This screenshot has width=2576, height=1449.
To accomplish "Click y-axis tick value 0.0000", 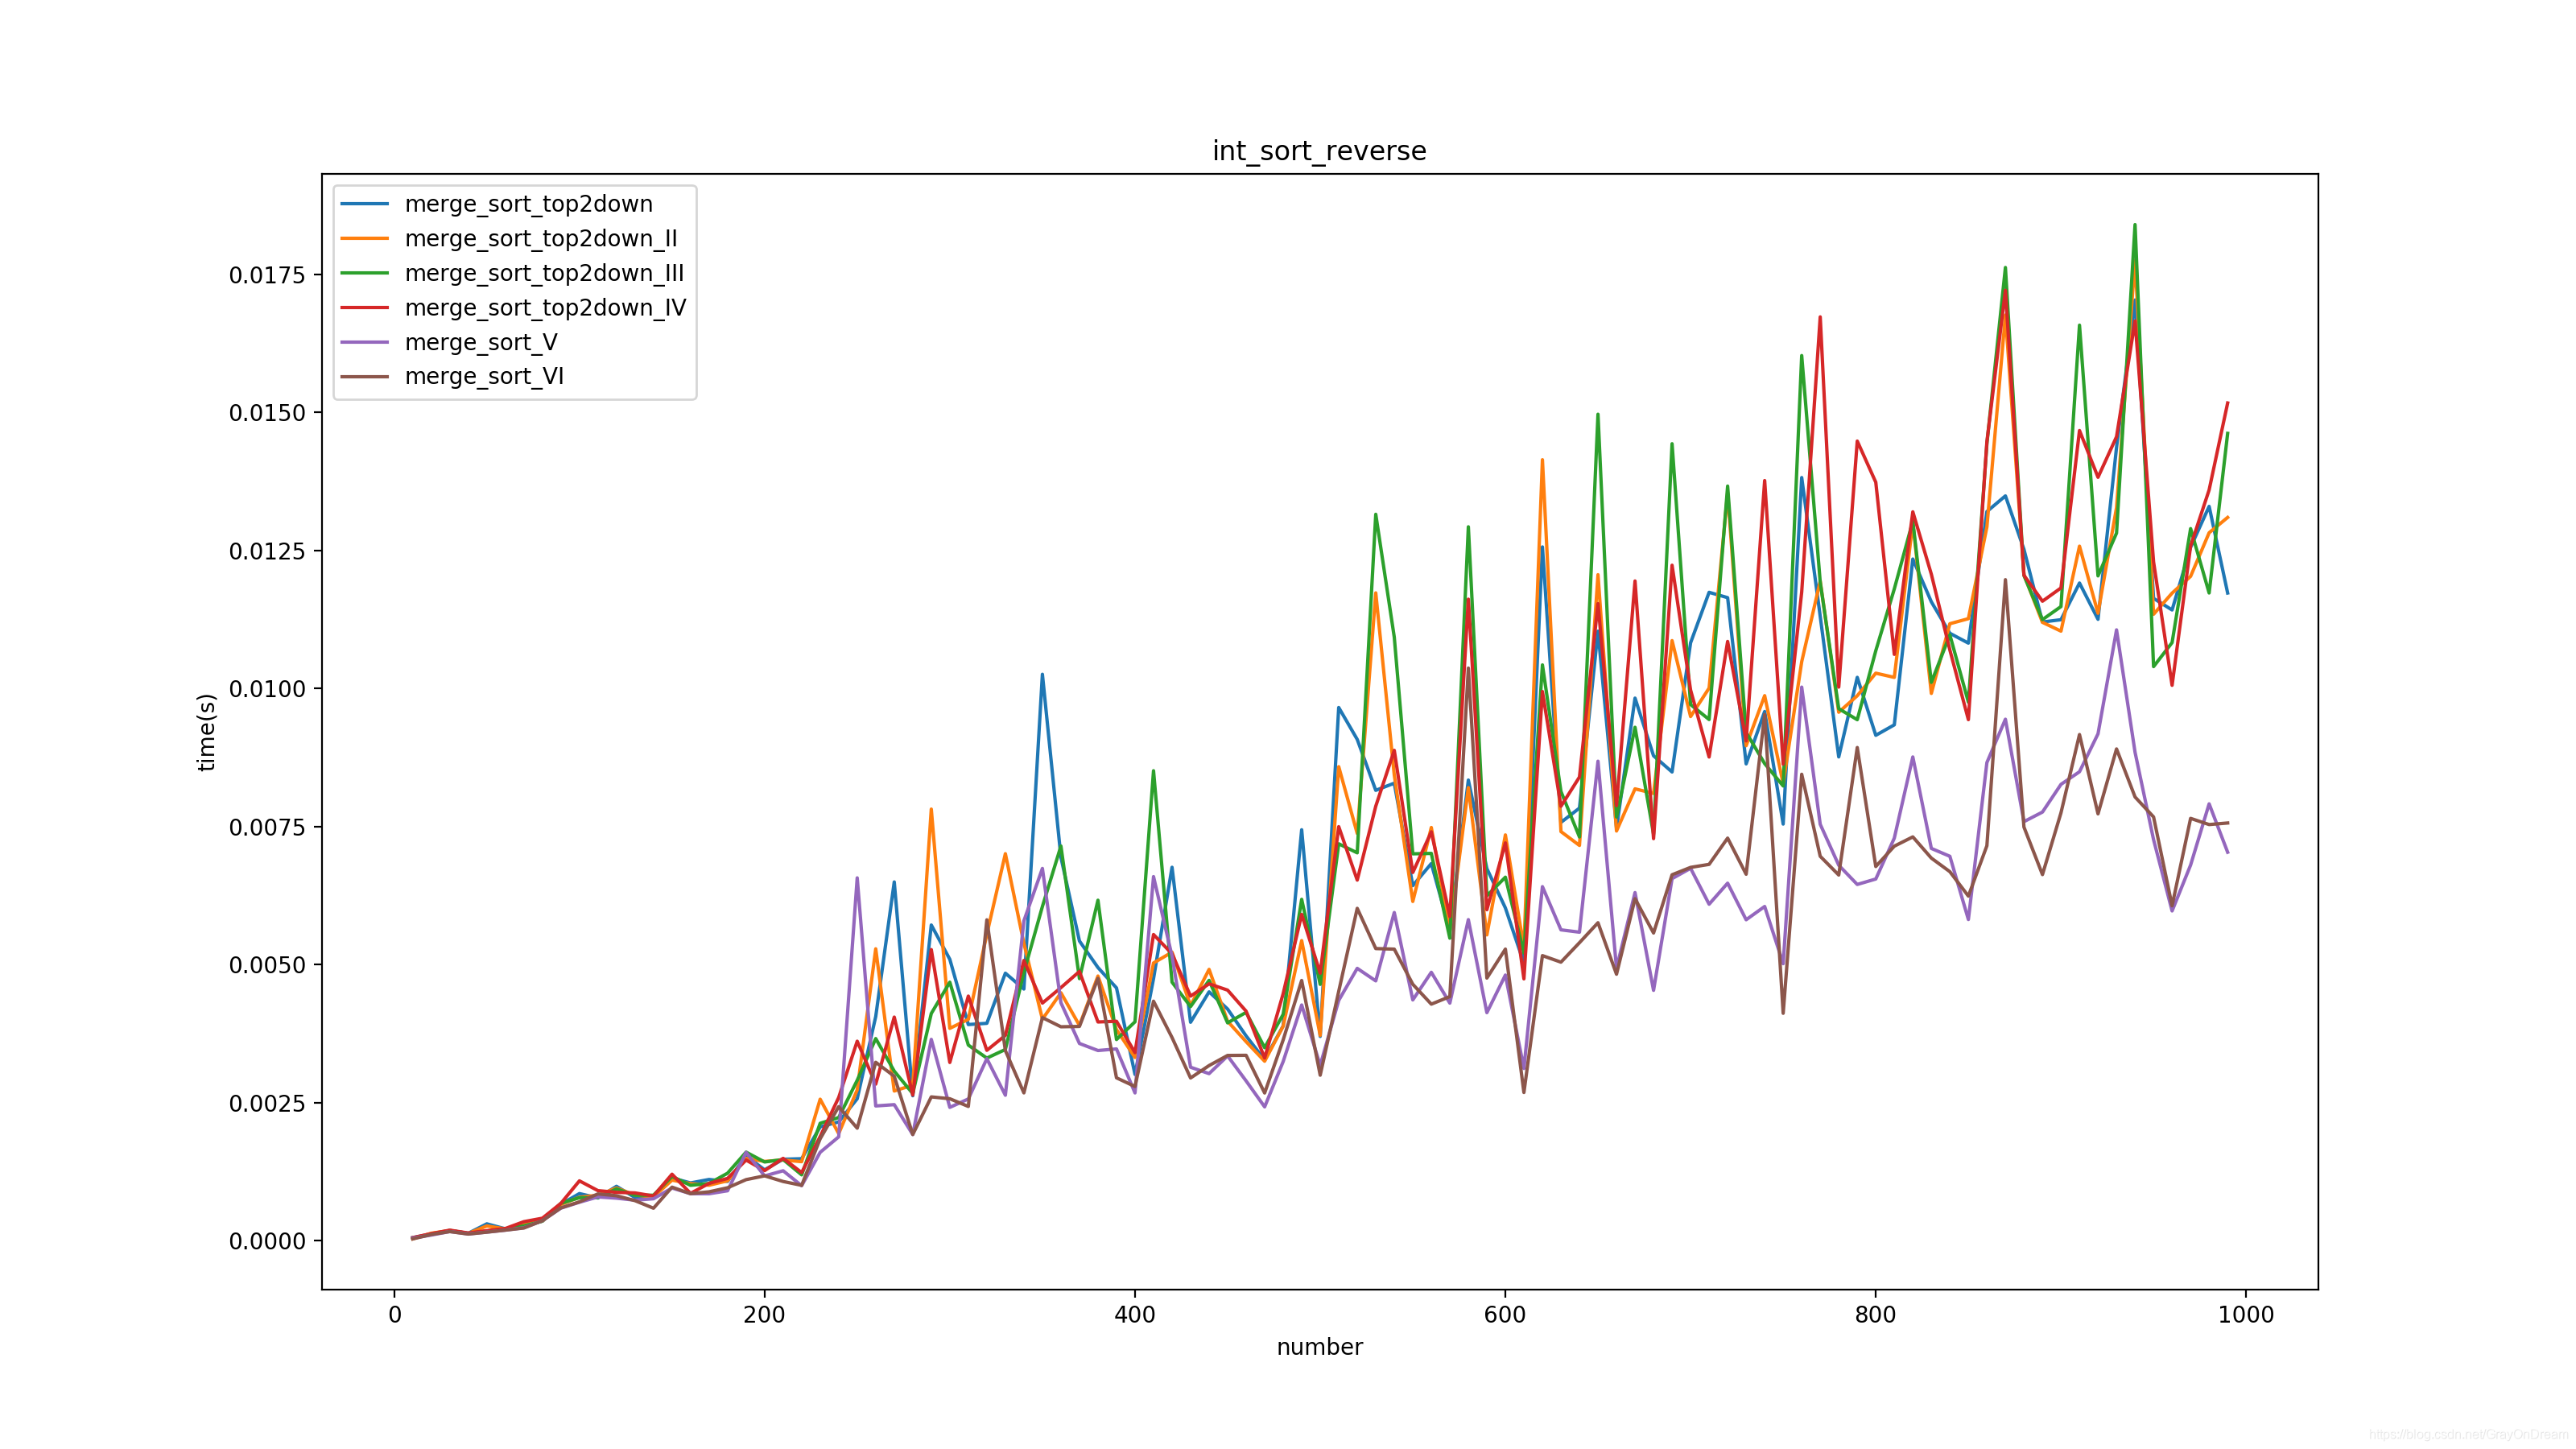I will point(267,1241).
